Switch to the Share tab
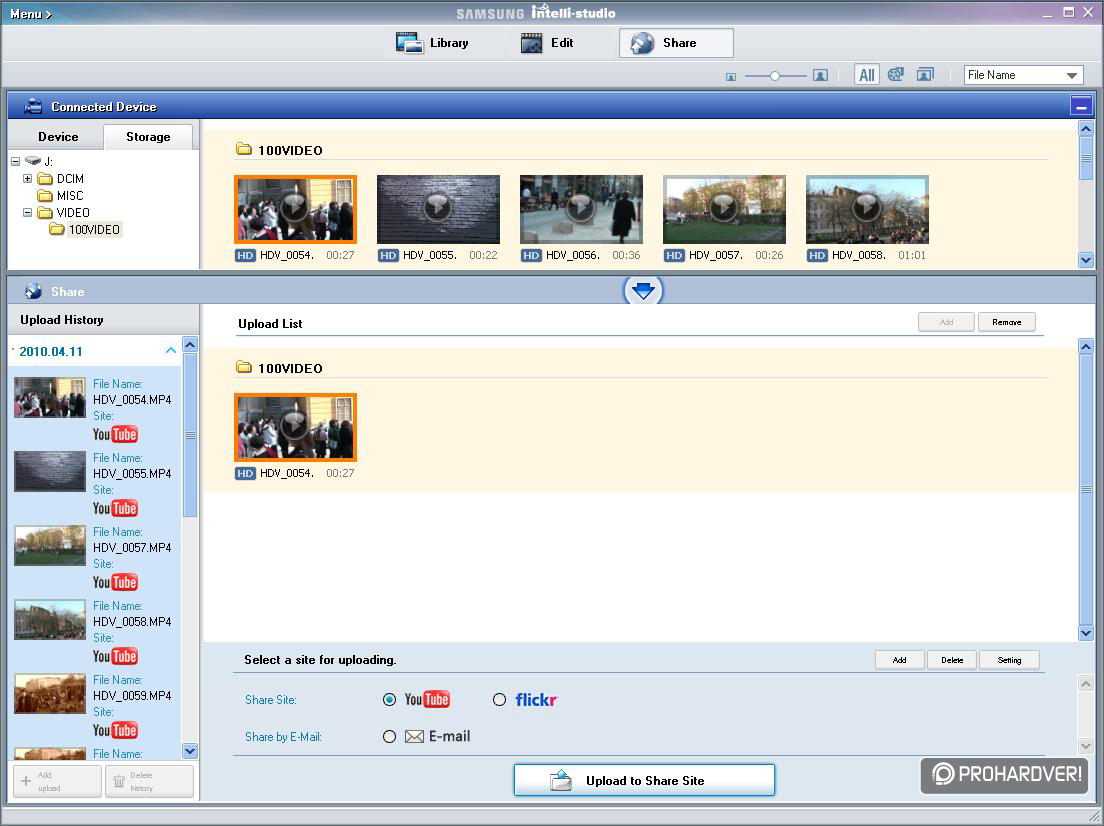 (676, 43)
